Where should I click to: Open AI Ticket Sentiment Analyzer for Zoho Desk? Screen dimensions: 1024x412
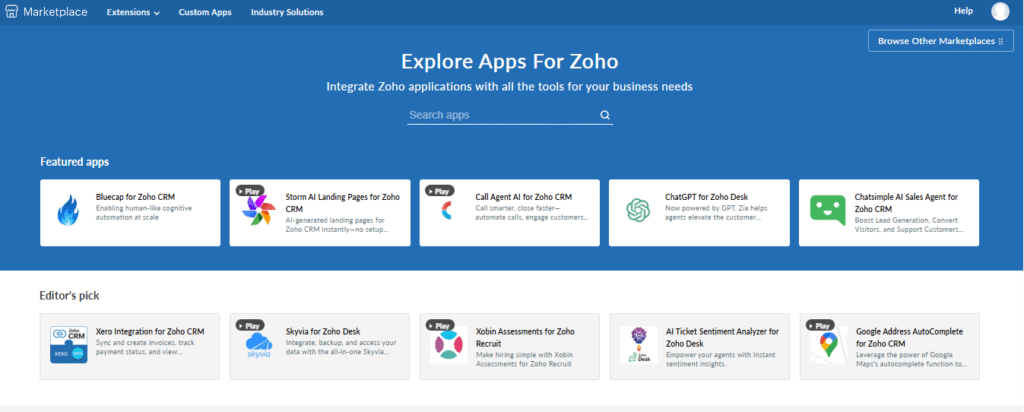[722, 337]
